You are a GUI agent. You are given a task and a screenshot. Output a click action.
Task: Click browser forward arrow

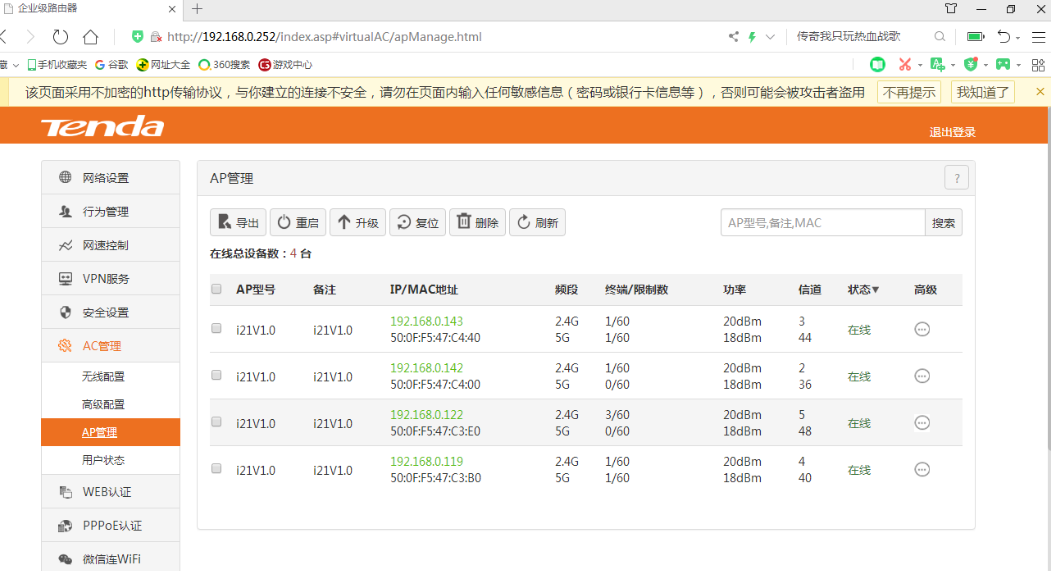click(31, 37)
